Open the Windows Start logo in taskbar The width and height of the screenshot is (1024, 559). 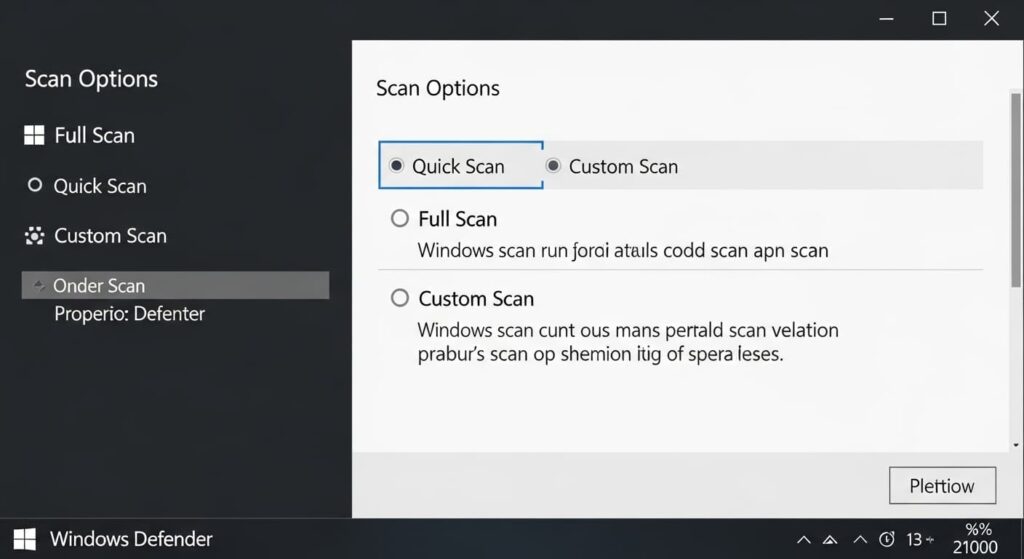[x=25, y=539]
